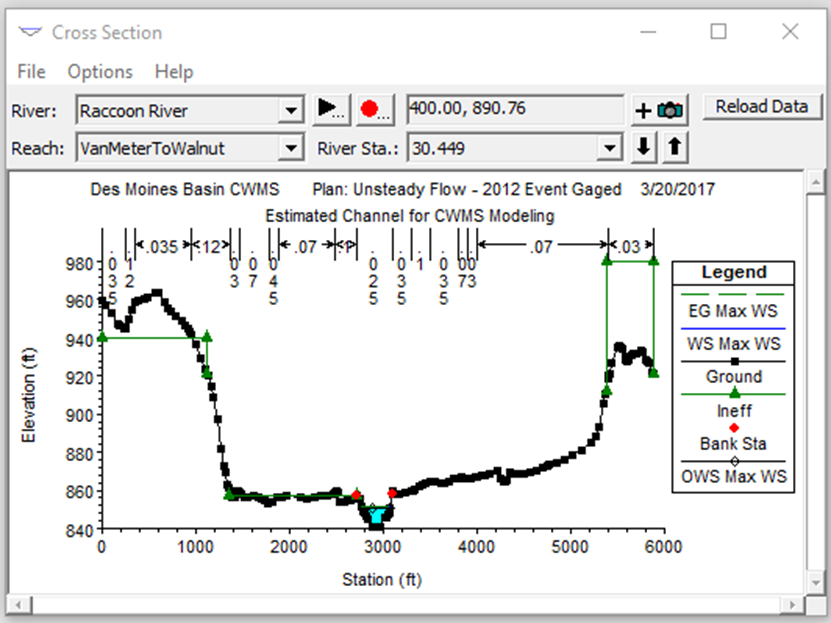Viewport: 831px width, 623px height.
Task: Move to downstream section with down arrow
Action: [x=643, y=147]
